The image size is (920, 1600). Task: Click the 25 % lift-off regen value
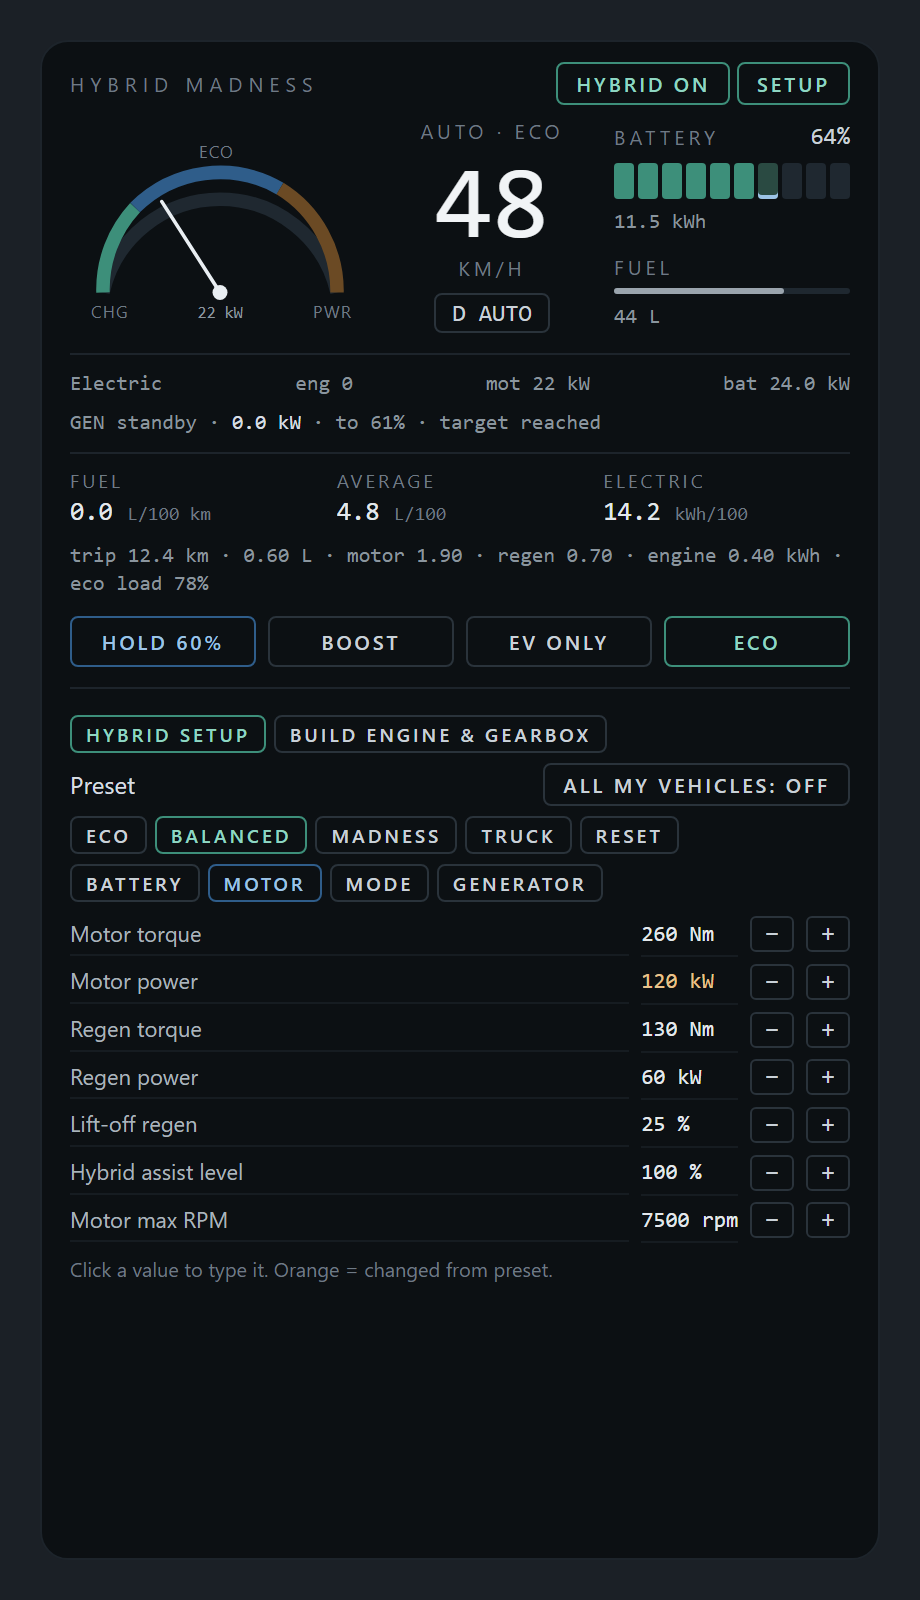[x=666, y=1125]
